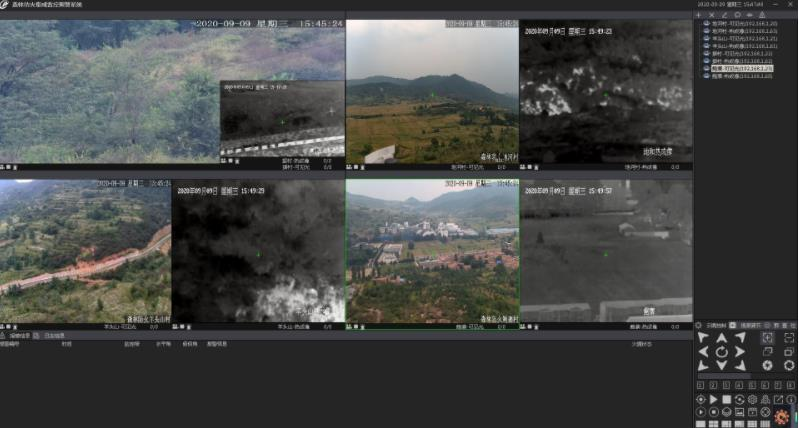Click the snapshot image icon
This screenshot has width=799, height=428.
click(739, 412)
